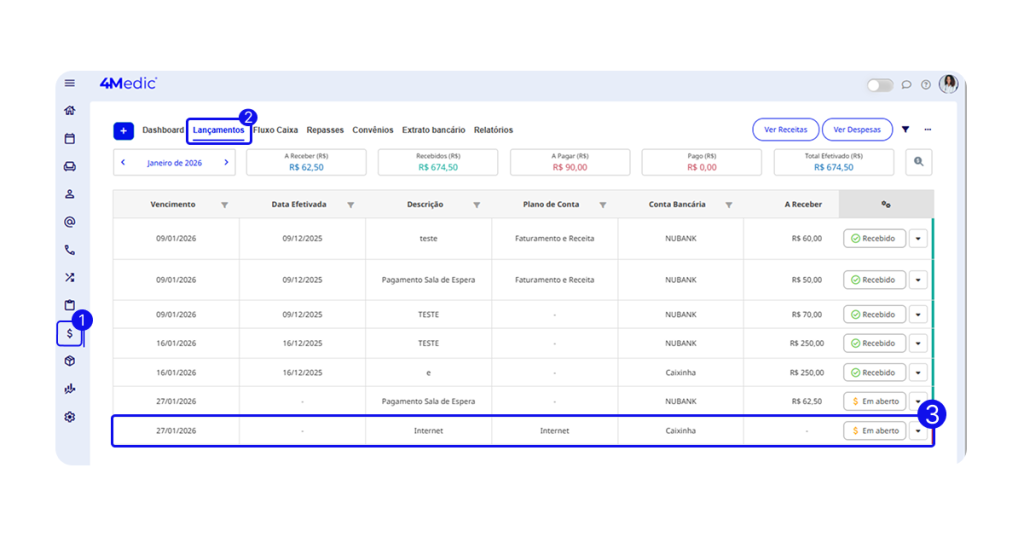The width and height of the screenshot is (1024, 537).
Task: Open filter on Conta Bancária column
Action: [729, 205]
